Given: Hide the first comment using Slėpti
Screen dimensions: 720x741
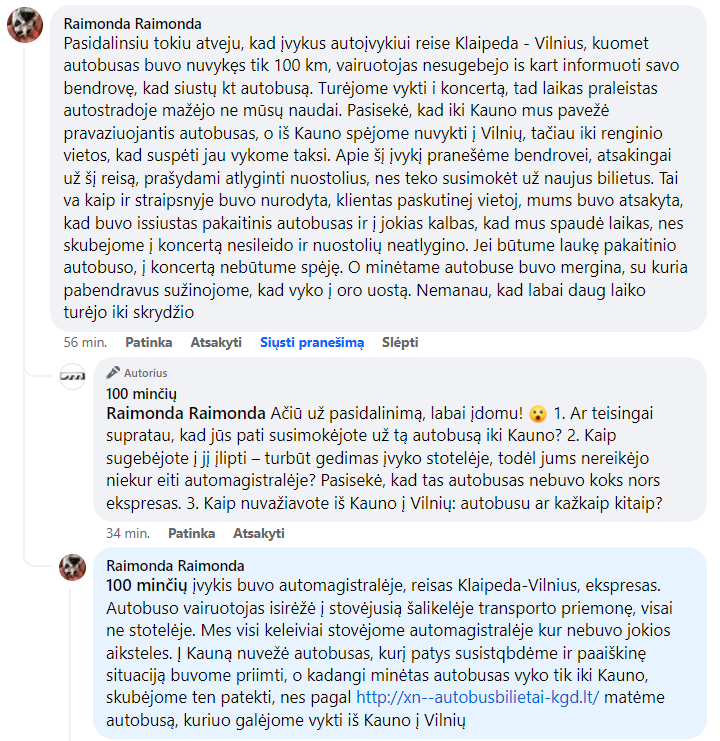Looking at the screenshot, I should coord(400,342).
